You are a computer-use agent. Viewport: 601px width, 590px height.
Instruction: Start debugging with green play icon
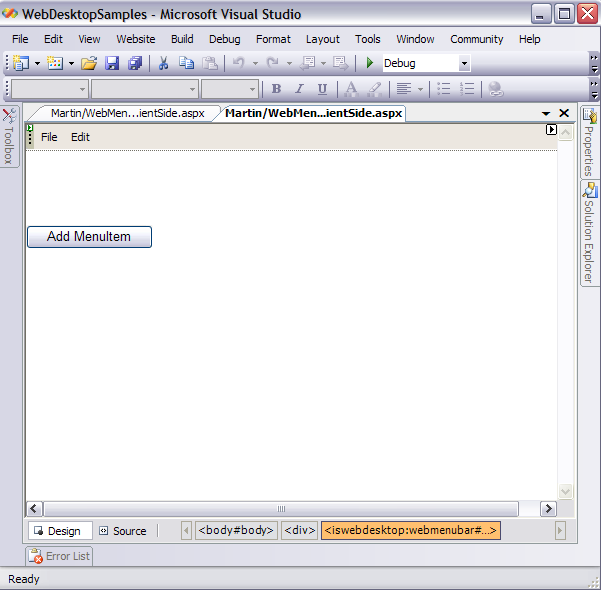click(370, 63)
